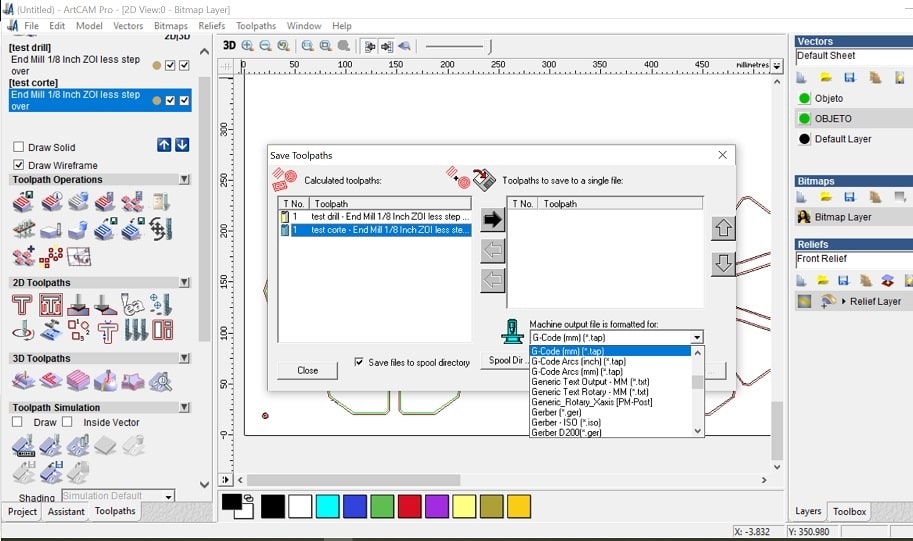
Task: Open the Shading Simulation Default dropdown
Action: 168,497
